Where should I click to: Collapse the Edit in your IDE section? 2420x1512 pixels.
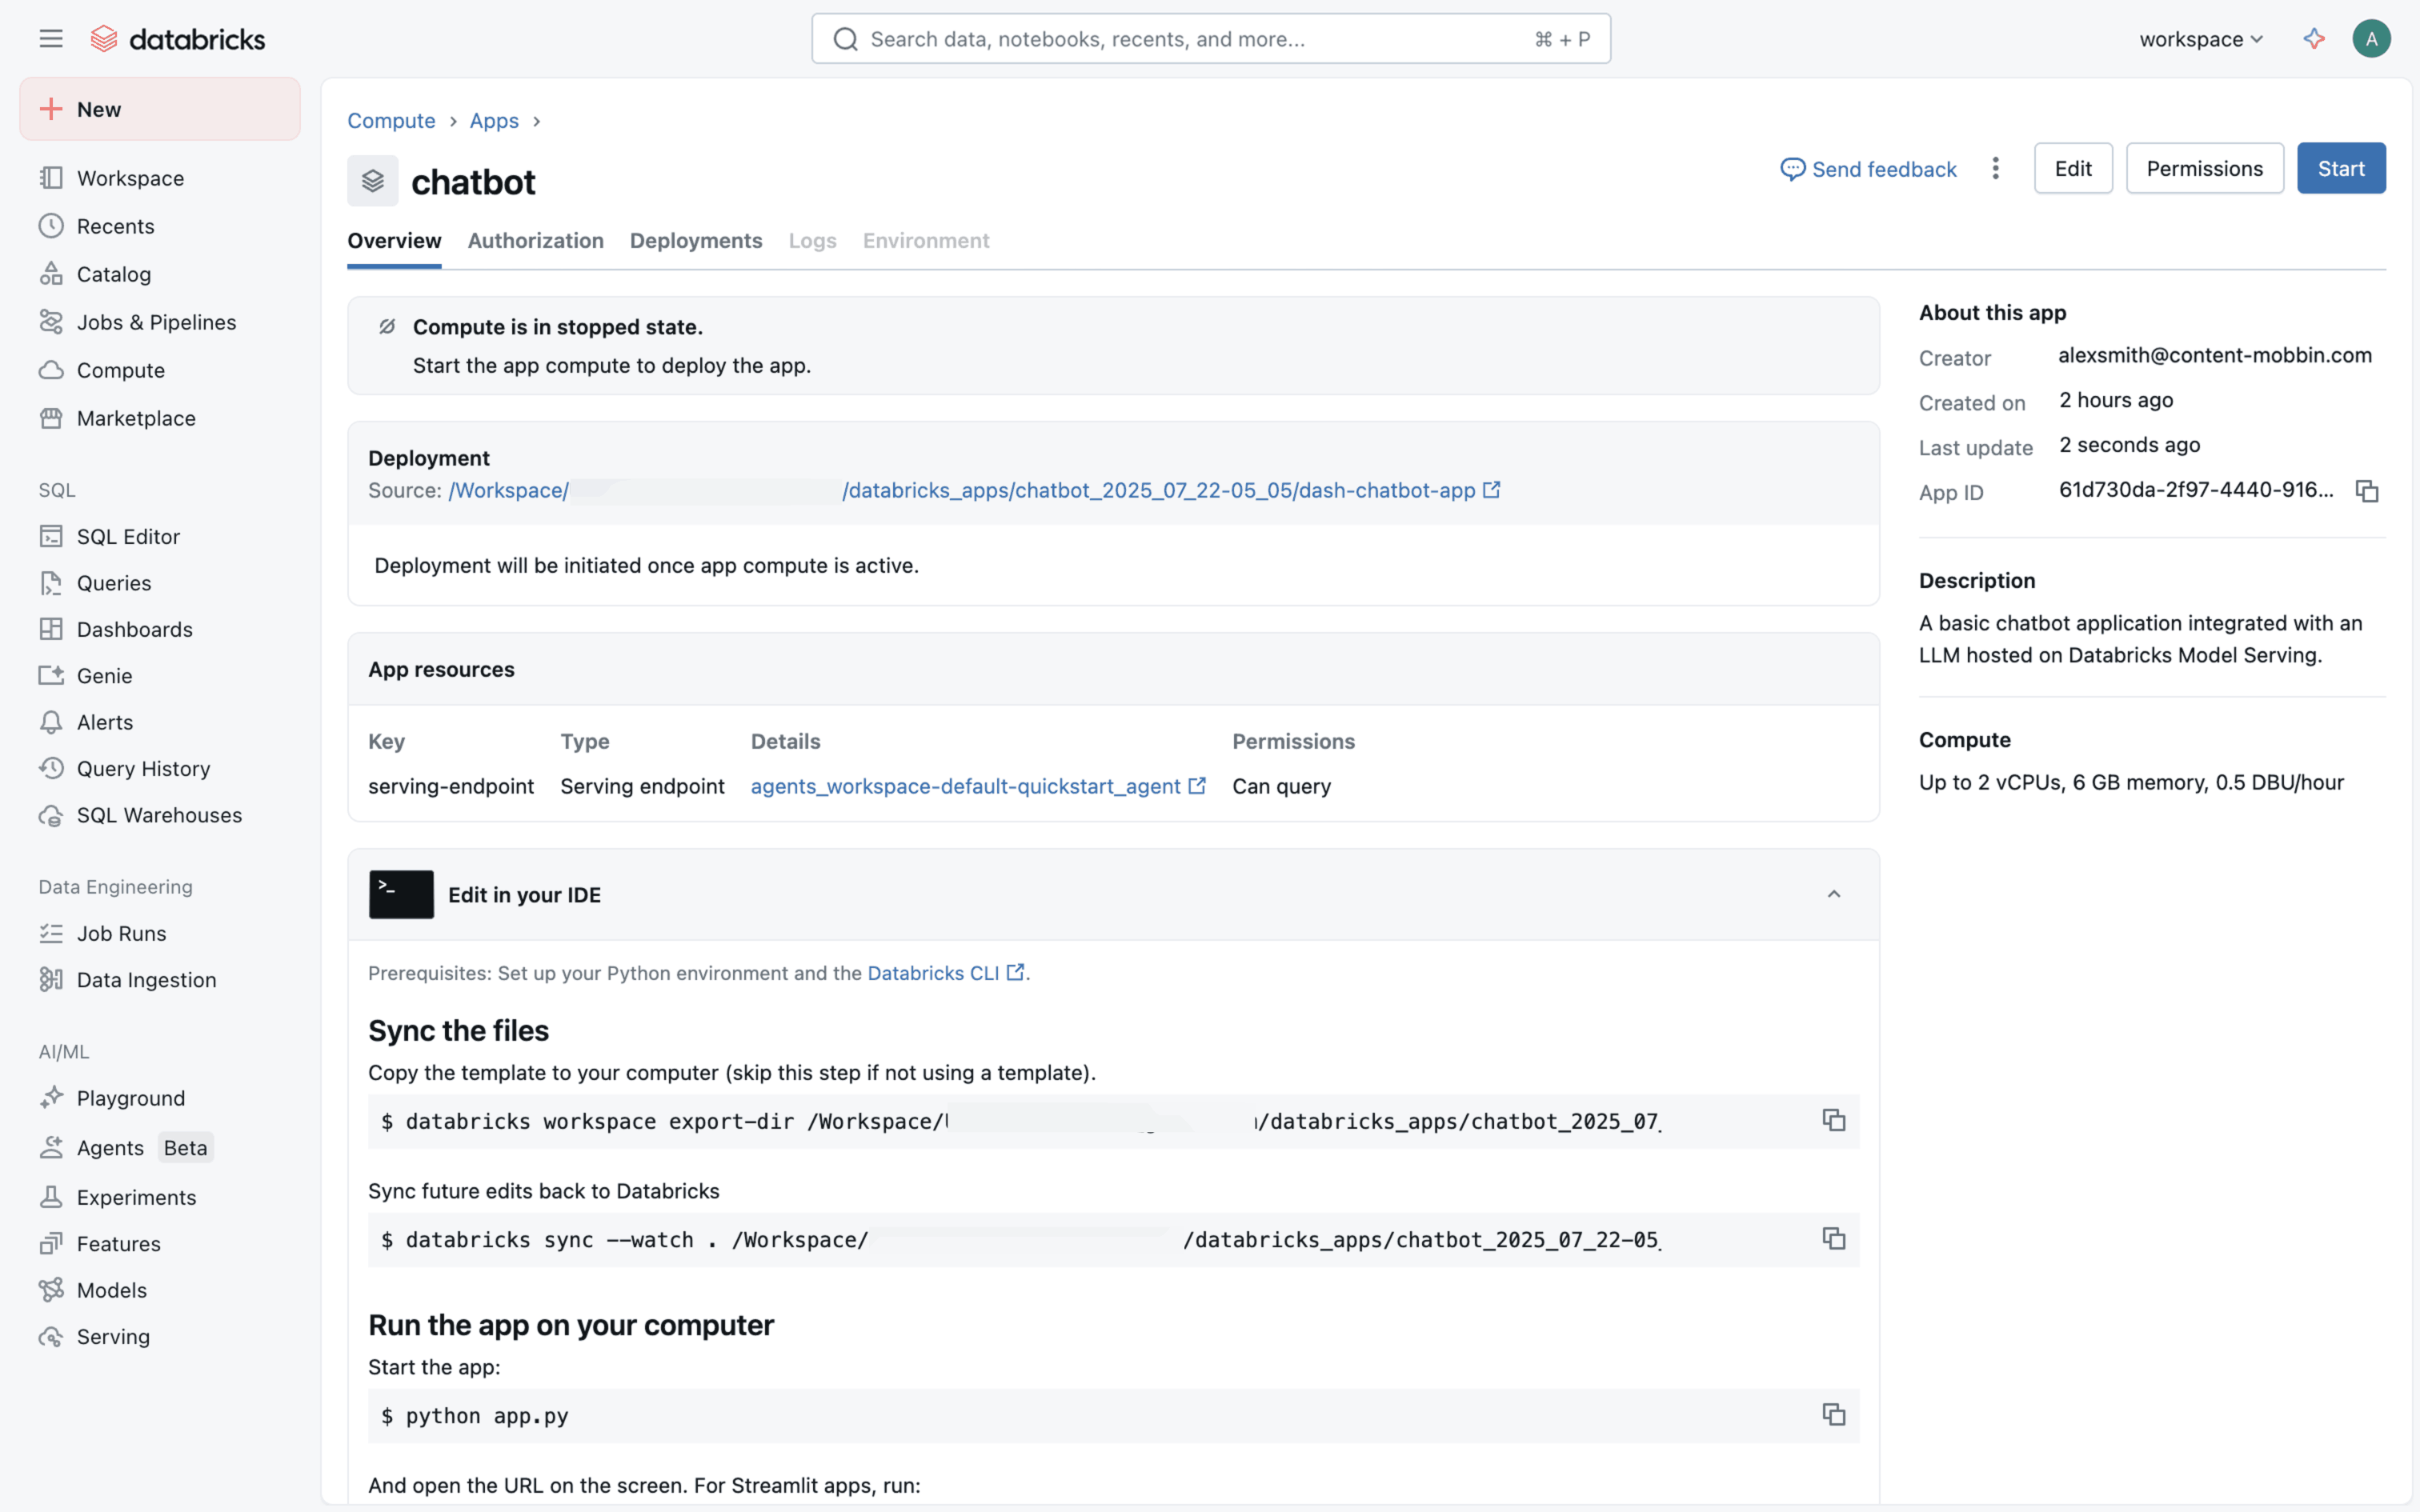(x=1833, y=894)
